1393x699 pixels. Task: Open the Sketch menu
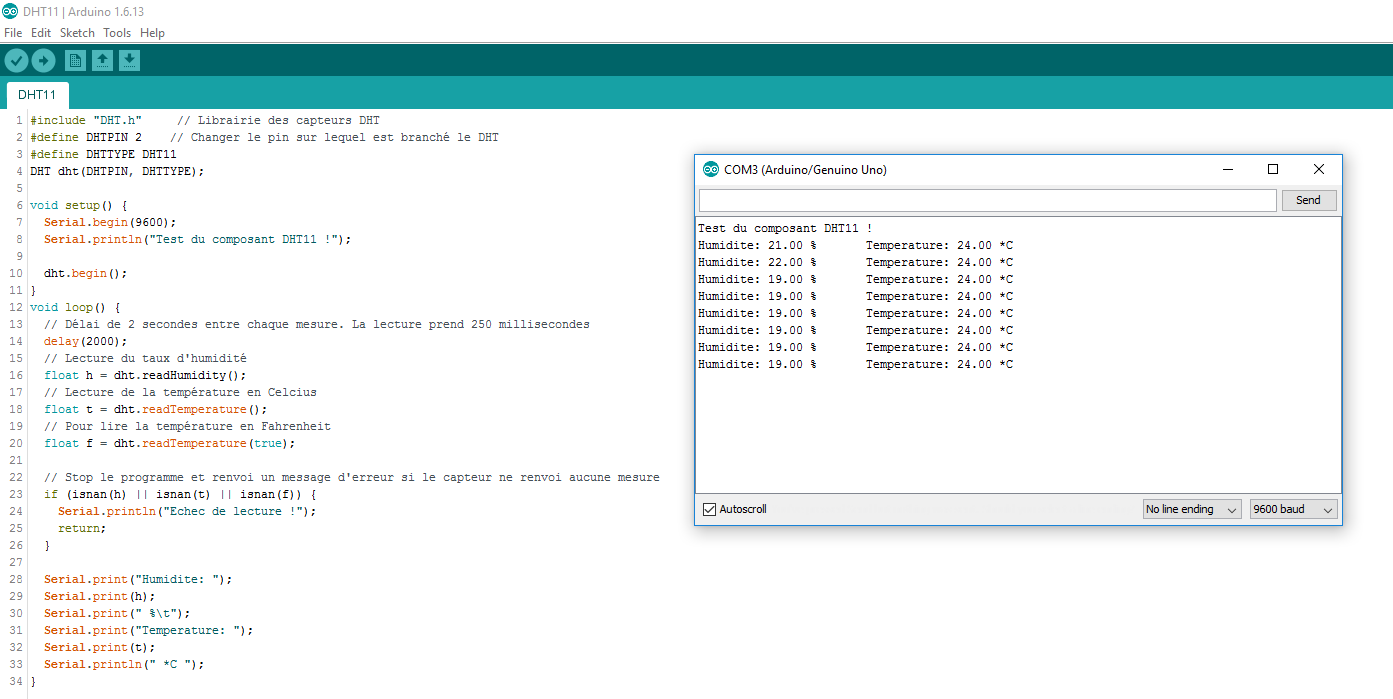[x=77, y=33]
